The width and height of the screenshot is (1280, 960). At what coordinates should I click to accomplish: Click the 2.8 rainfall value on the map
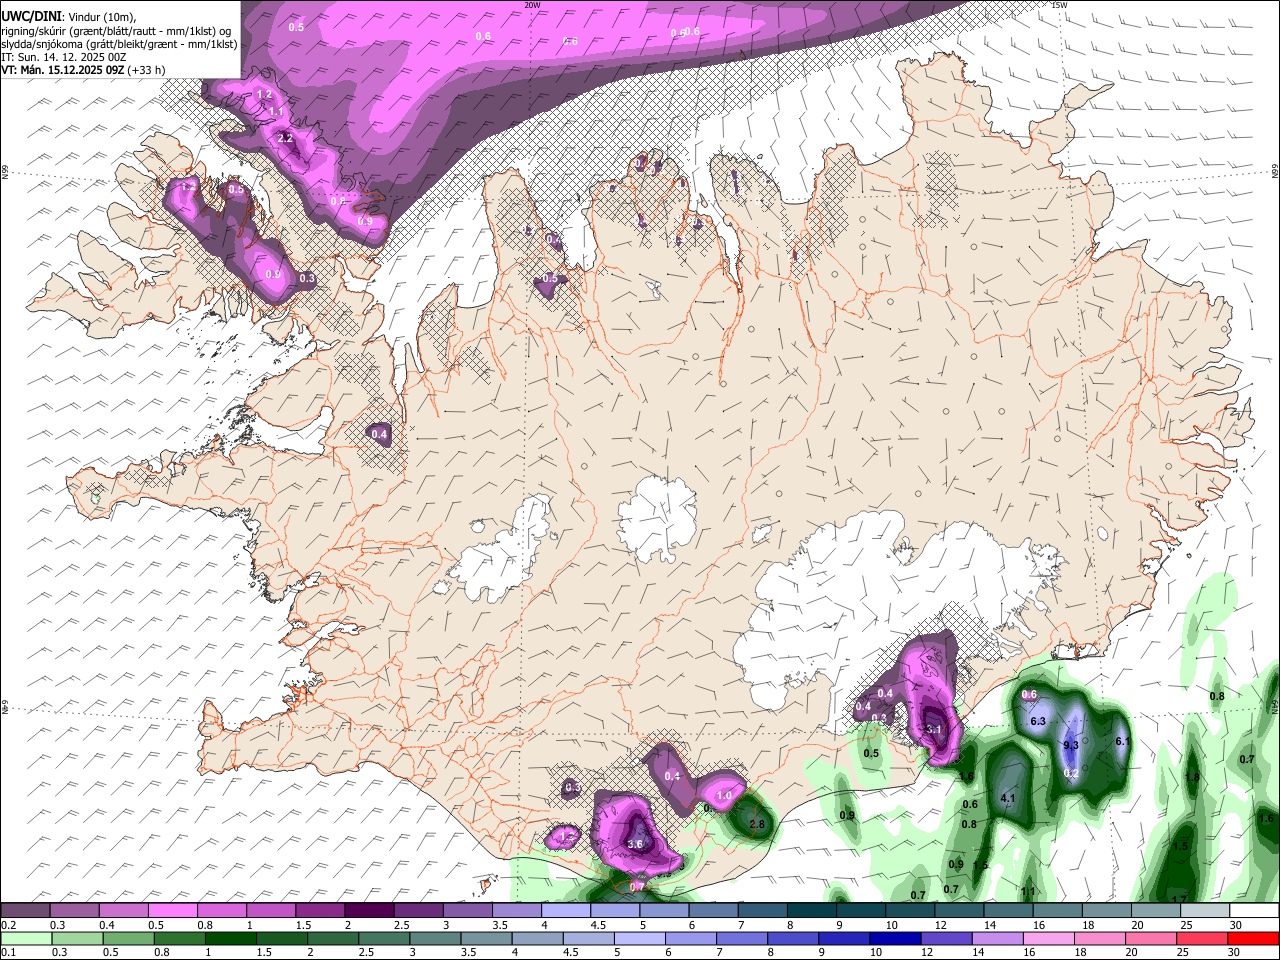point(757,824)
